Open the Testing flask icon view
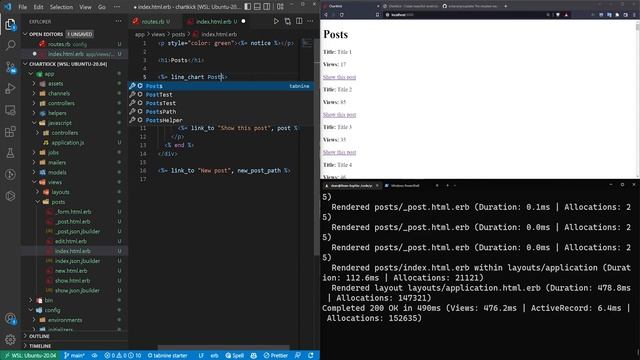 pyautogui.click(x=10, y=153)
